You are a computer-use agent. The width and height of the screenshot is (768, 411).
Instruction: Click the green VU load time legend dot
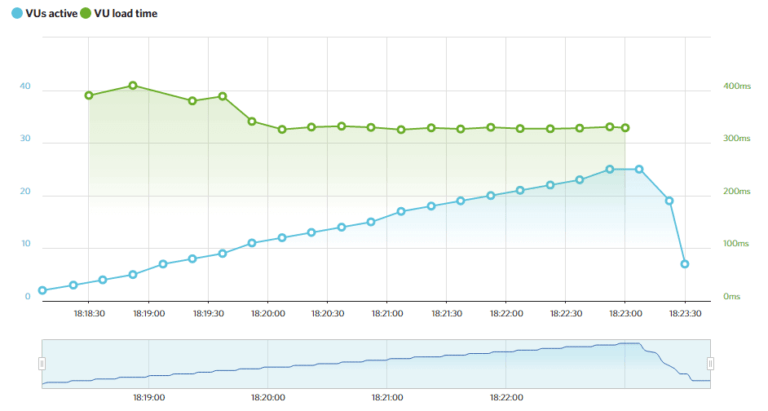[x=85, y=14]
